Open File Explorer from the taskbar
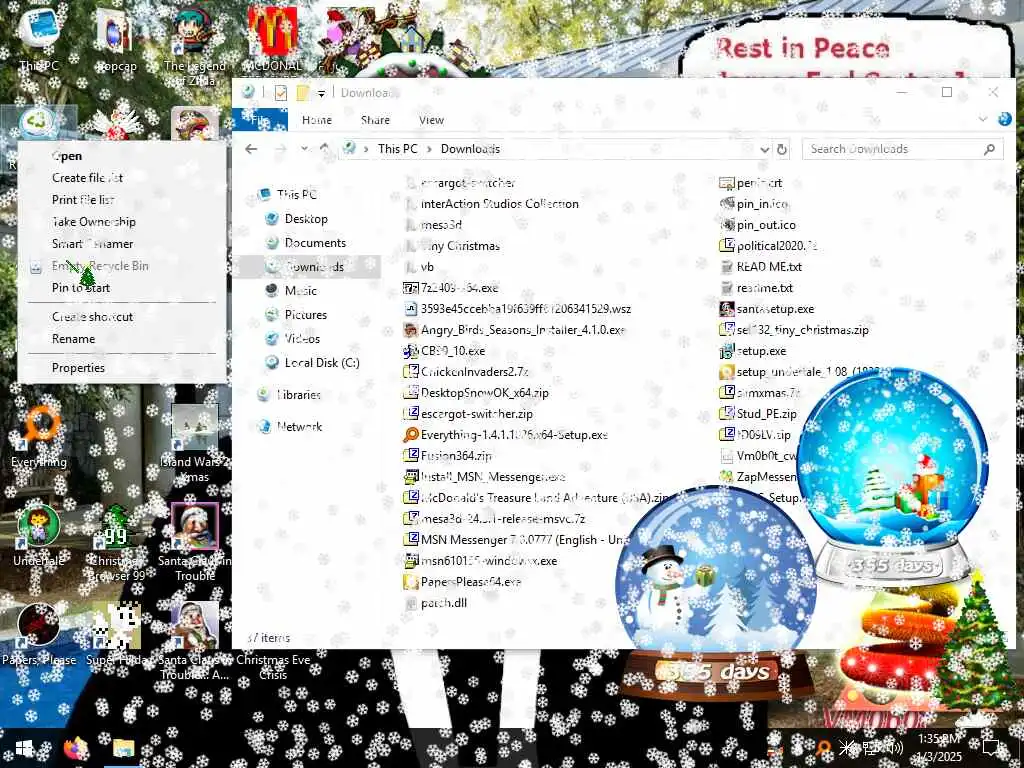The image size is (1024, 768). point(123,748)
